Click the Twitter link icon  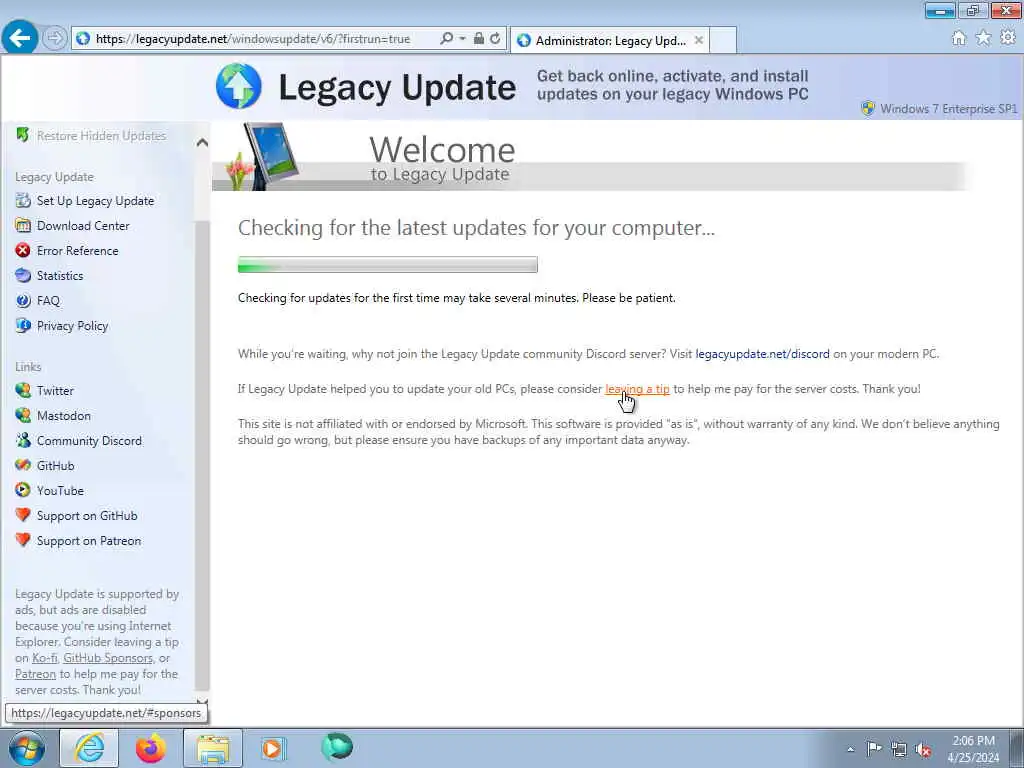tap(23, 391)
